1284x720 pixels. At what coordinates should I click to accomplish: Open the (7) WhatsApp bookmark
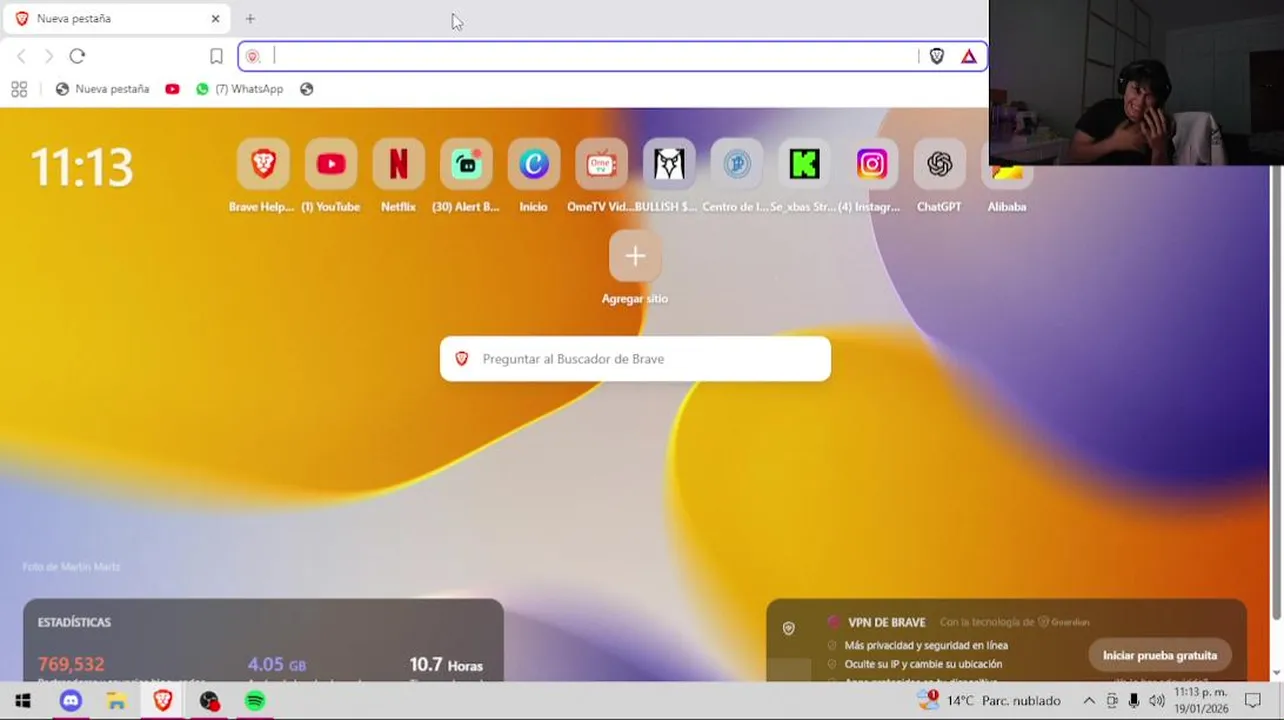[x=240, y=89]
